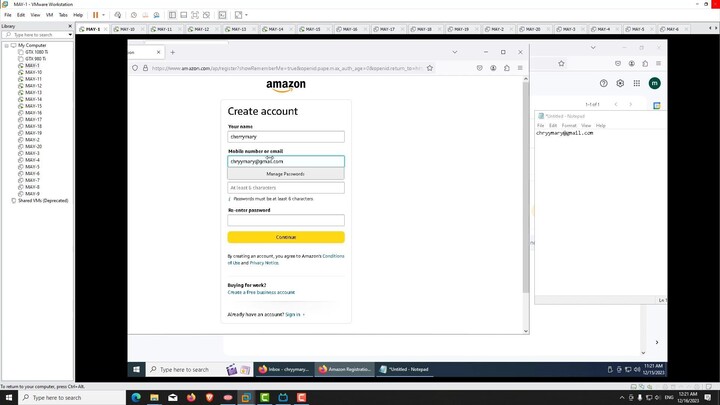
Task: Switch to the MAY-10 VM tab
Action: tap(127, 29)
